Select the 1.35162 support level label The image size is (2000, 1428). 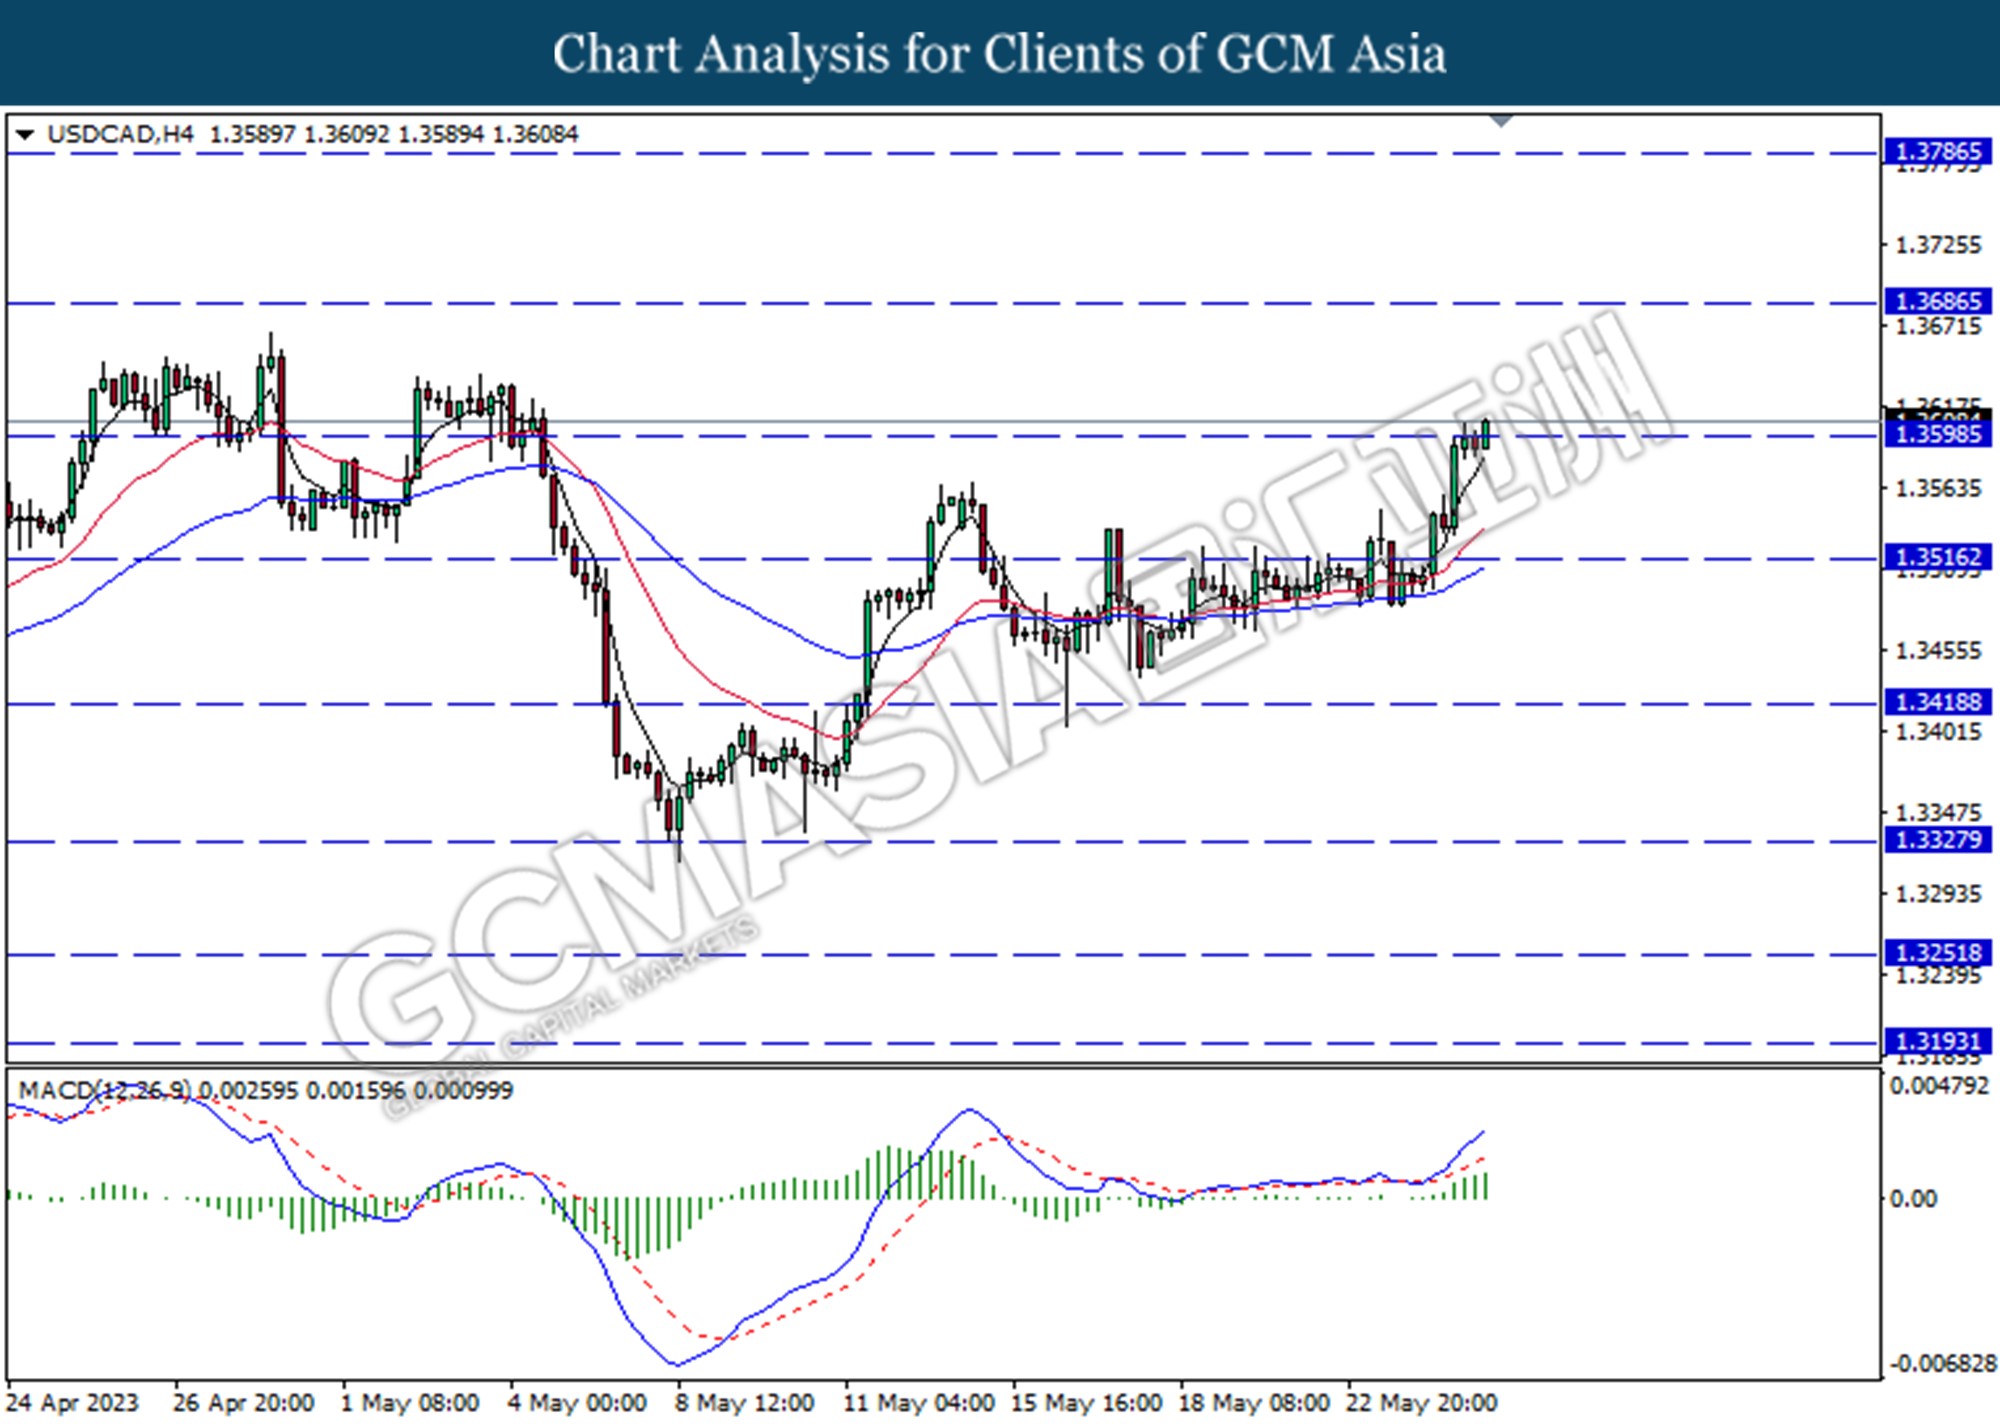(1938, 557)
